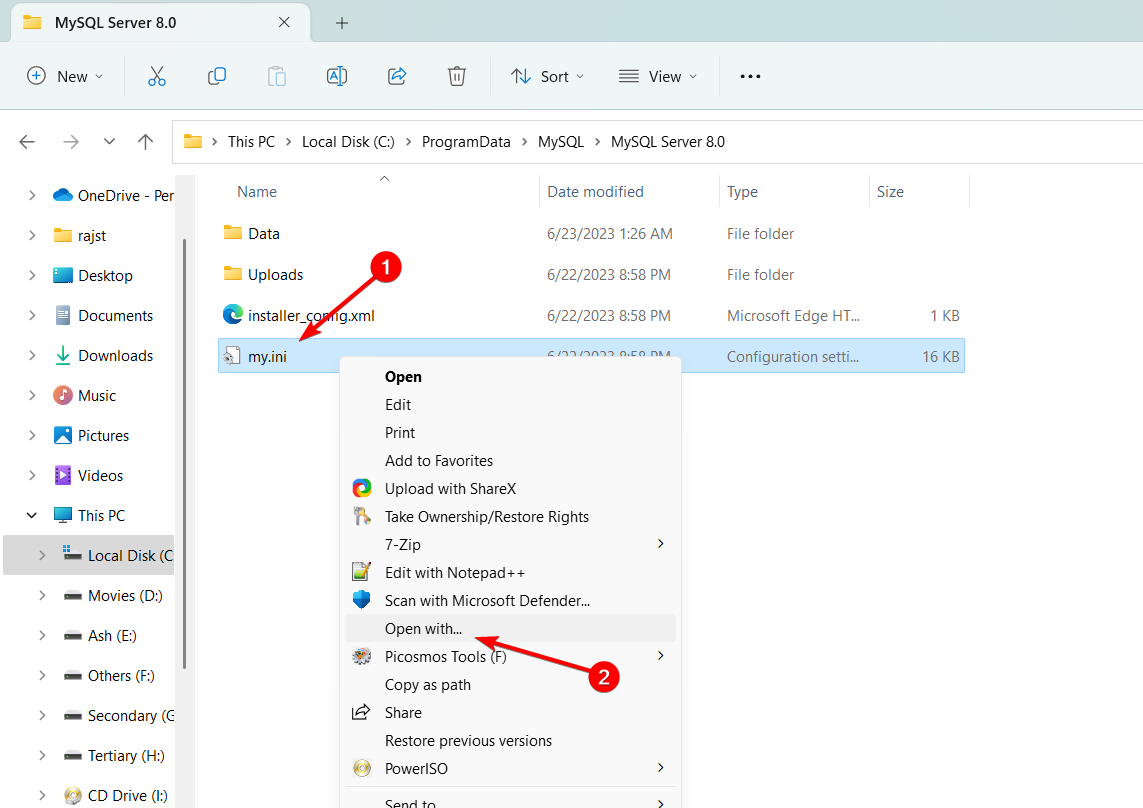Image resolution: width=1143 pixels, height=808 pixels.
Task: Click the Delete trash icon
Action: pos(456,76)
